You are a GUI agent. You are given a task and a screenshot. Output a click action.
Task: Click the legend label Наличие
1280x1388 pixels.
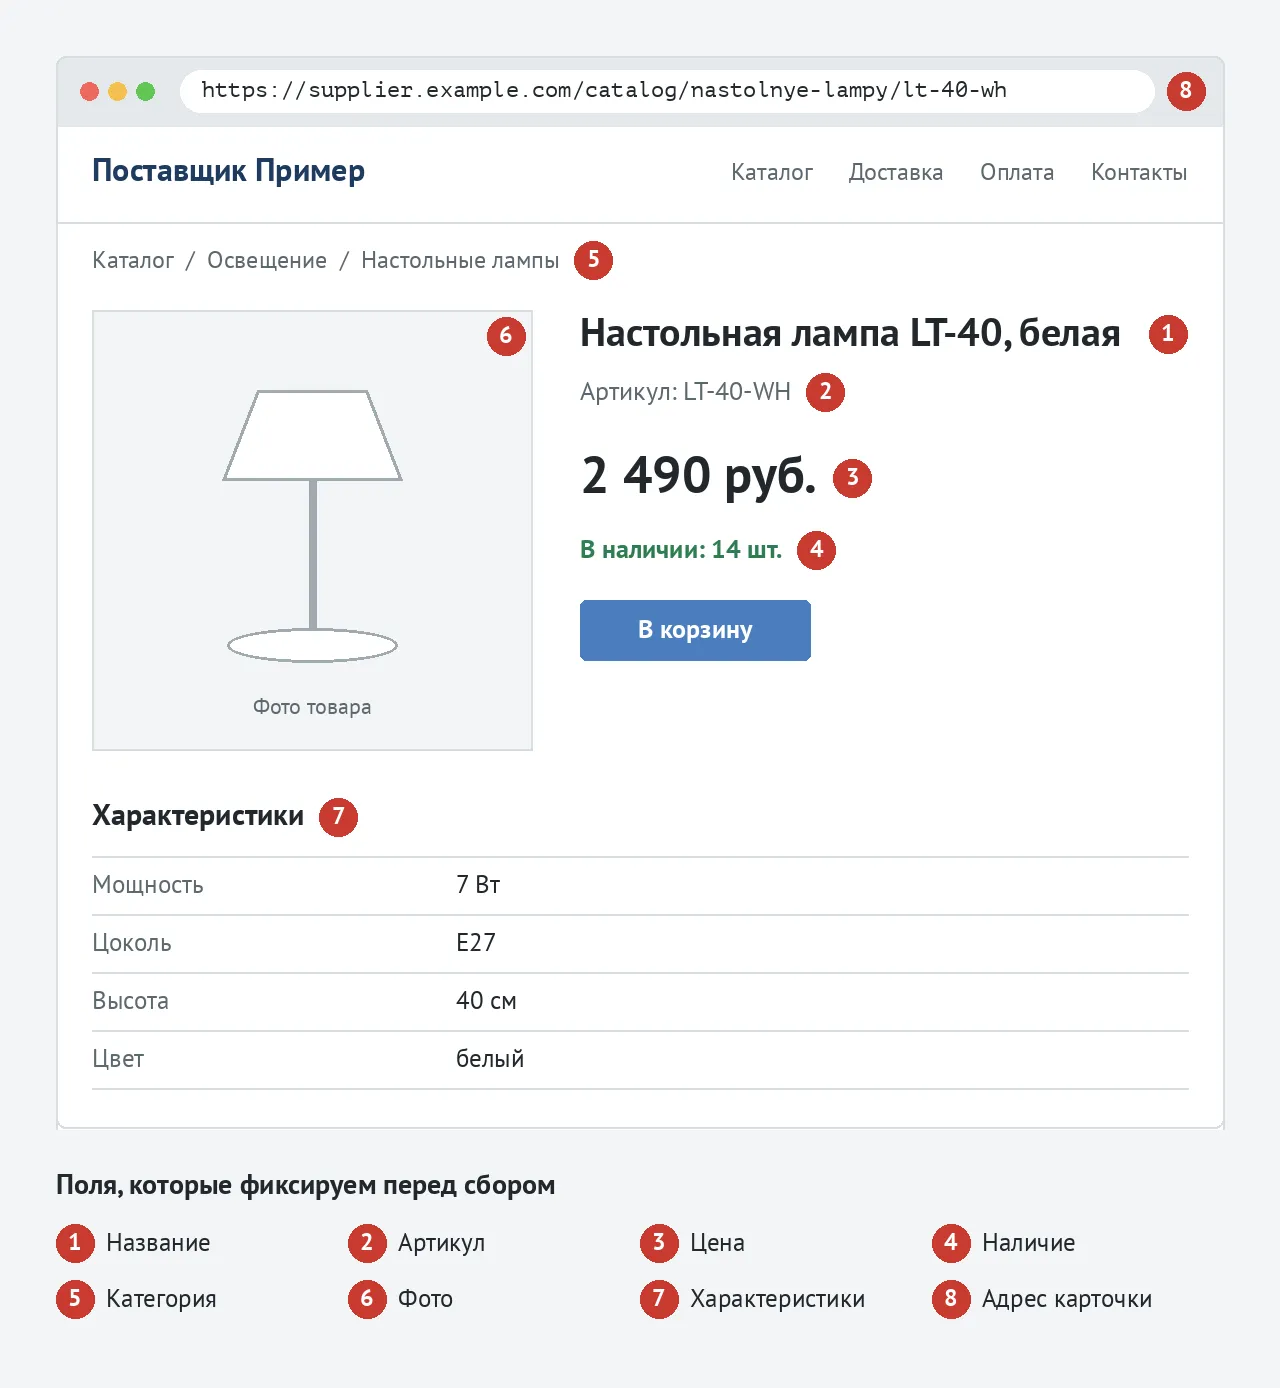point(1028,1243)
